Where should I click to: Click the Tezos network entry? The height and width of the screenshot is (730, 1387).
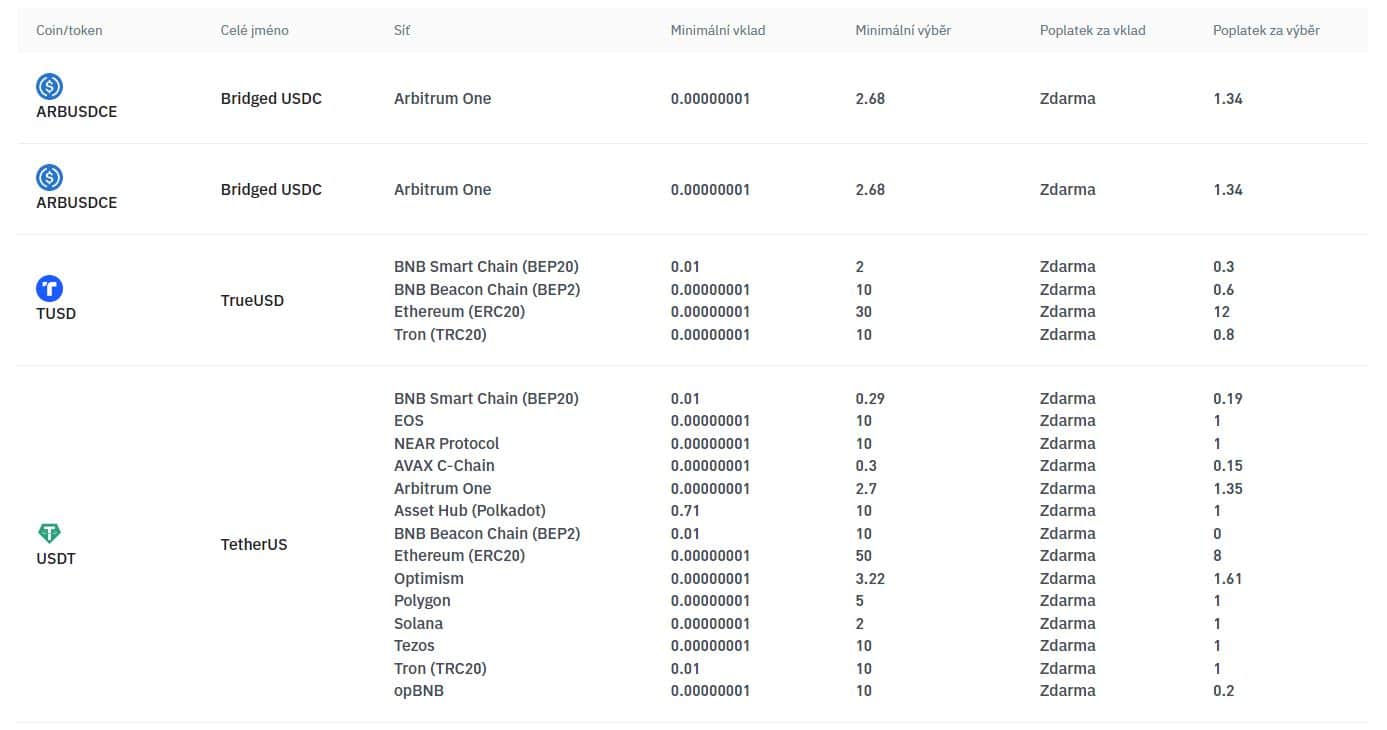pyautogui.click(x=414, y=646)
